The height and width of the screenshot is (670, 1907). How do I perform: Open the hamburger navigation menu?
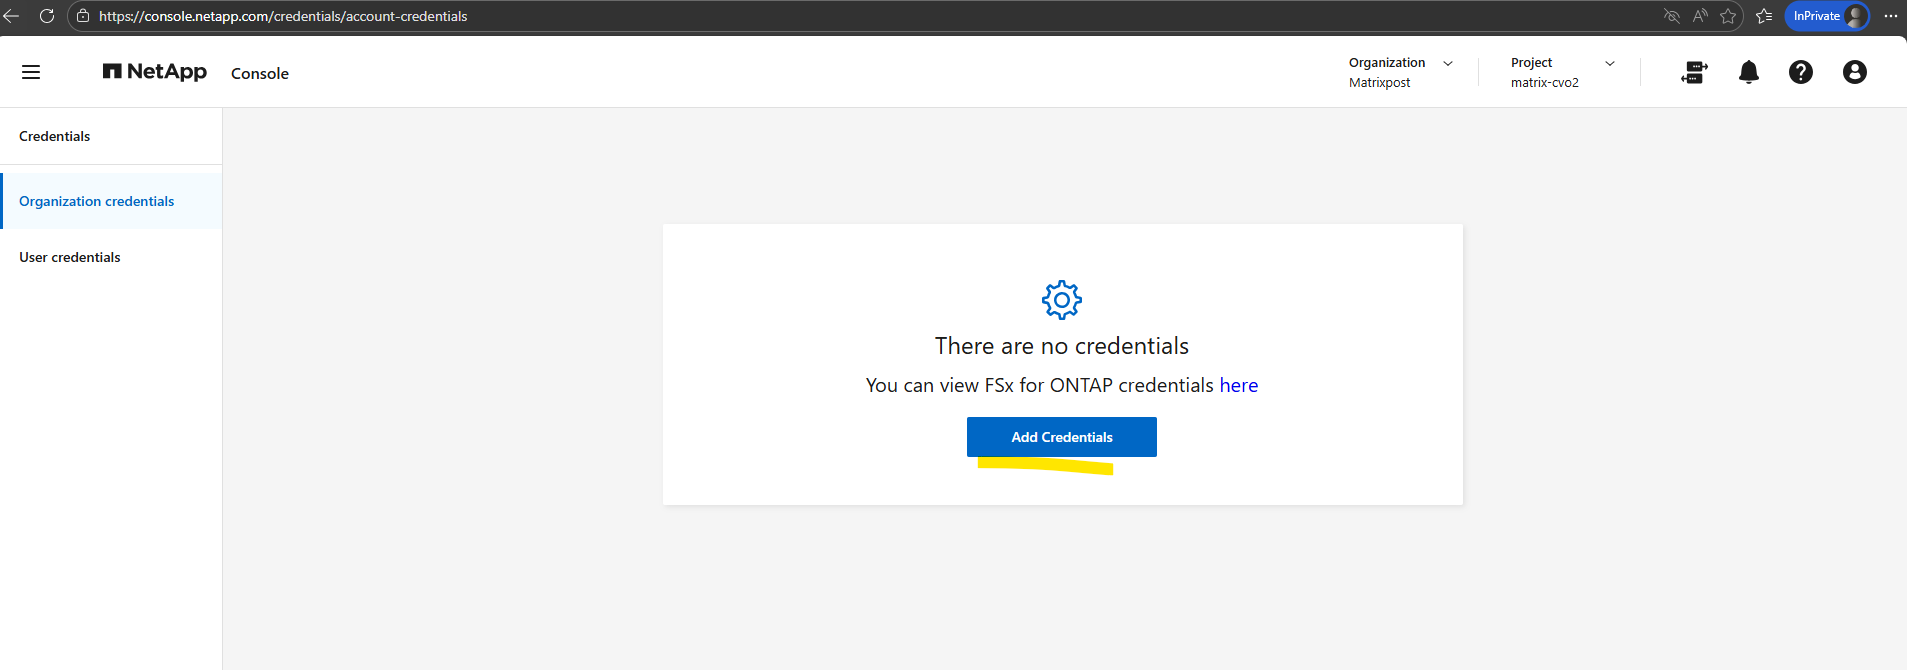(x=31, y=72)
